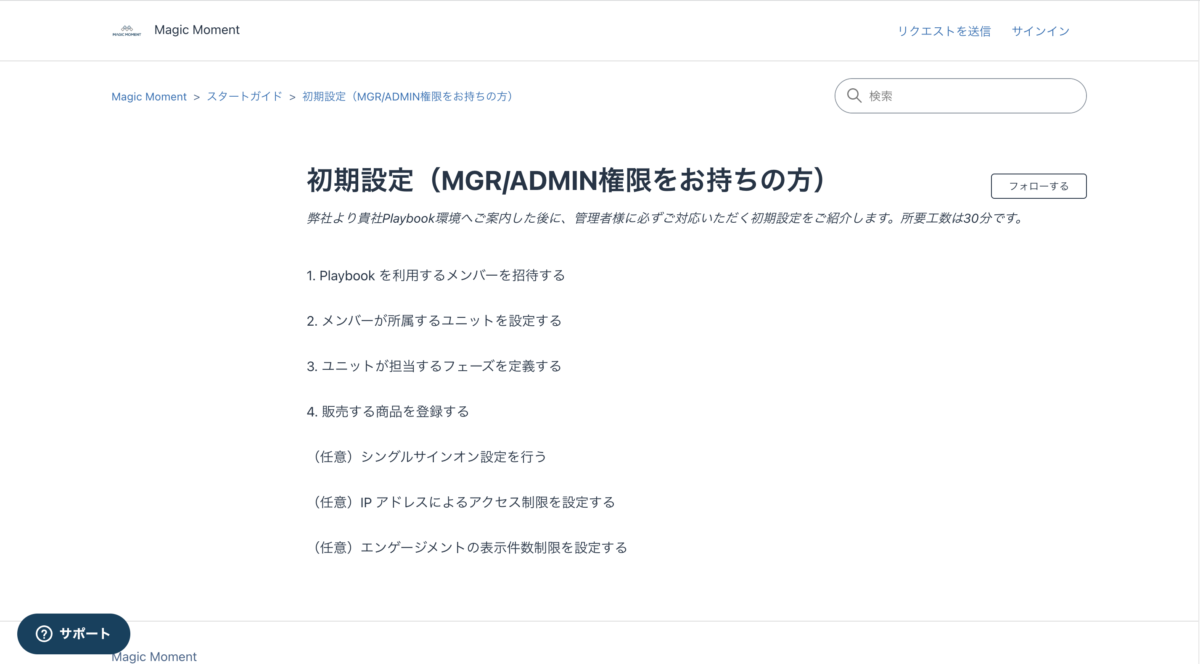Click the フォローする button
This screenshot has height=664, width=1200.
[1038, 186]
